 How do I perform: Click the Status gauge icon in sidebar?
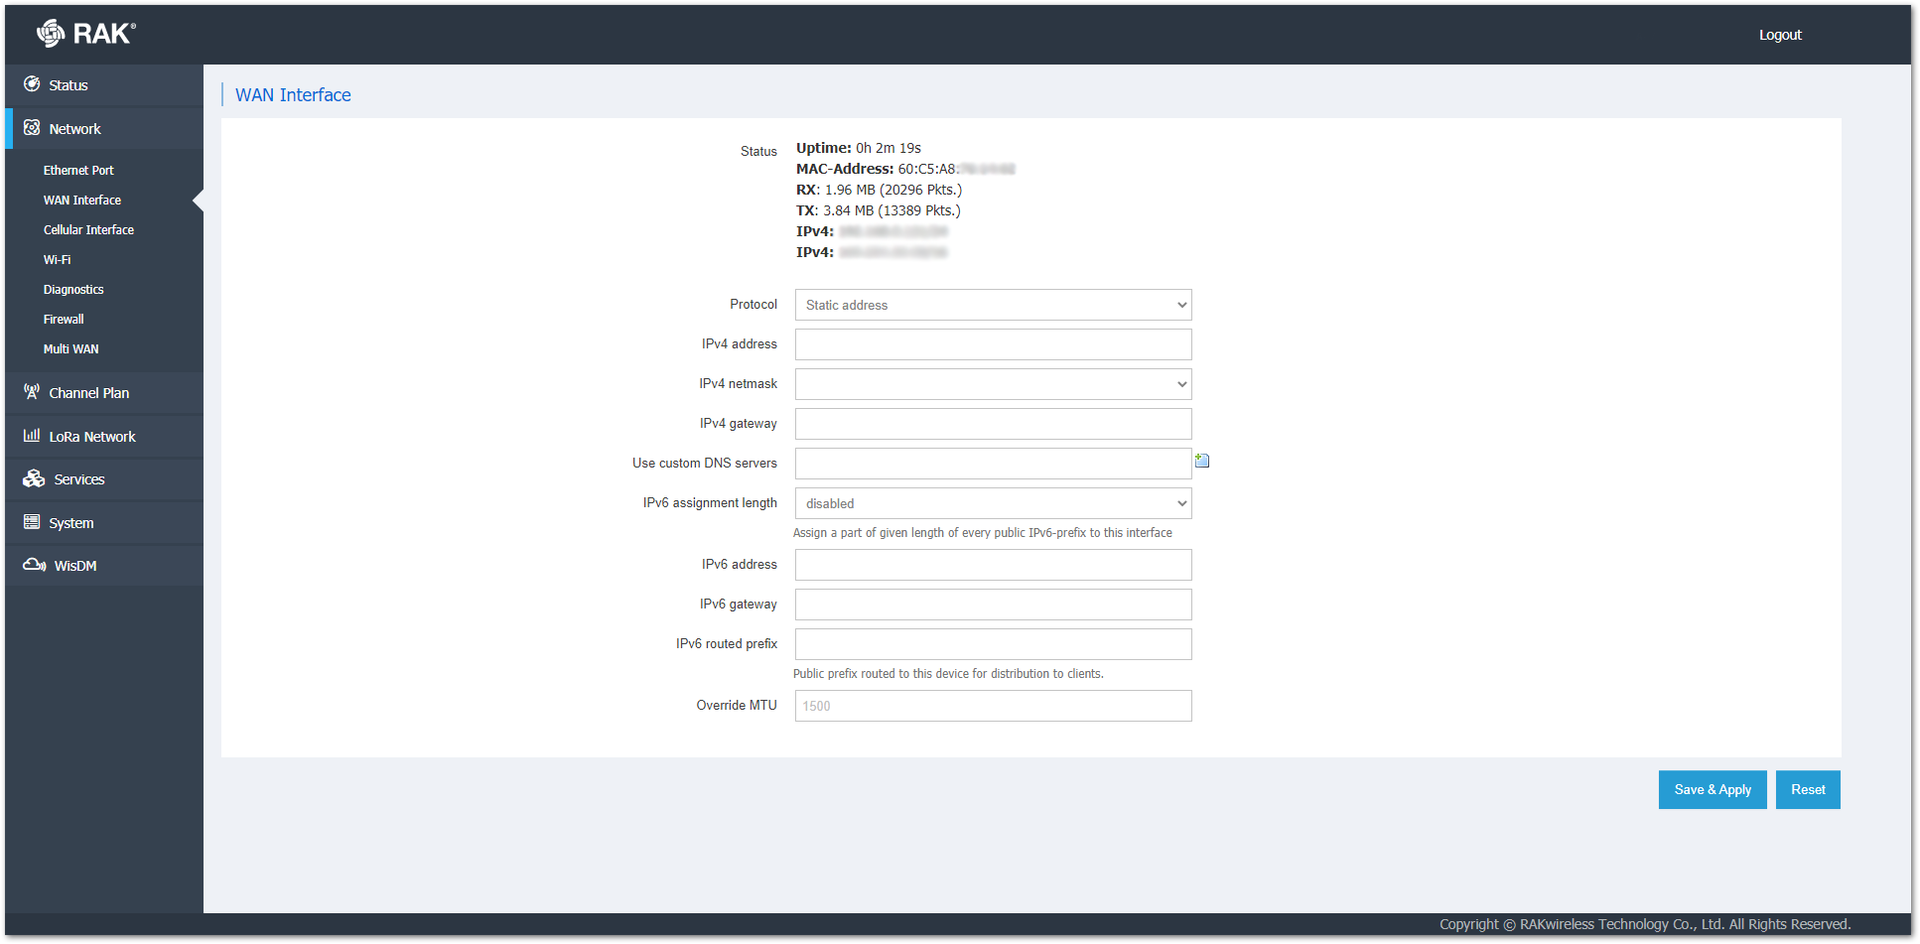pos(32,84)
